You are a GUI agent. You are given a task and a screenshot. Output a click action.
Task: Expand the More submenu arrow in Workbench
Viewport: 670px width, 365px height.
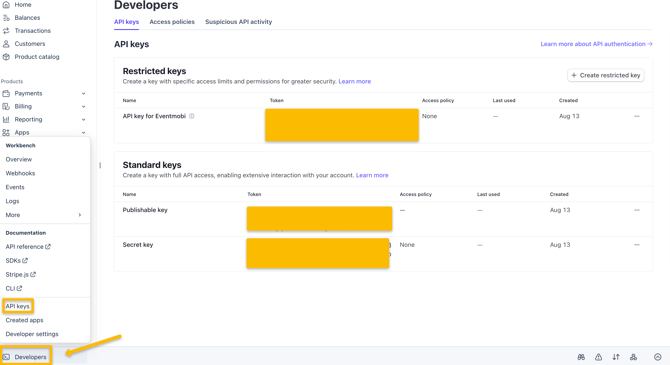tap(80, 215)
